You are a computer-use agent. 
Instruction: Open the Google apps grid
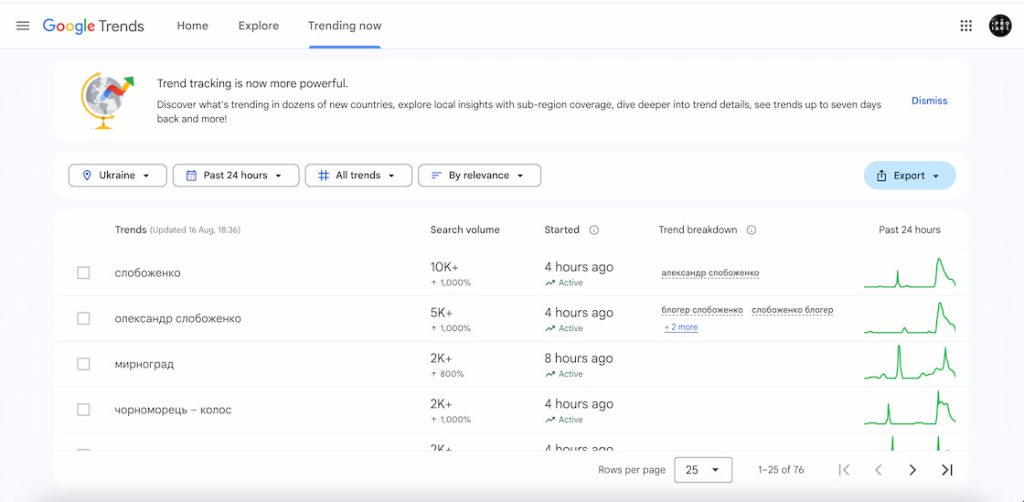[966, 26]
